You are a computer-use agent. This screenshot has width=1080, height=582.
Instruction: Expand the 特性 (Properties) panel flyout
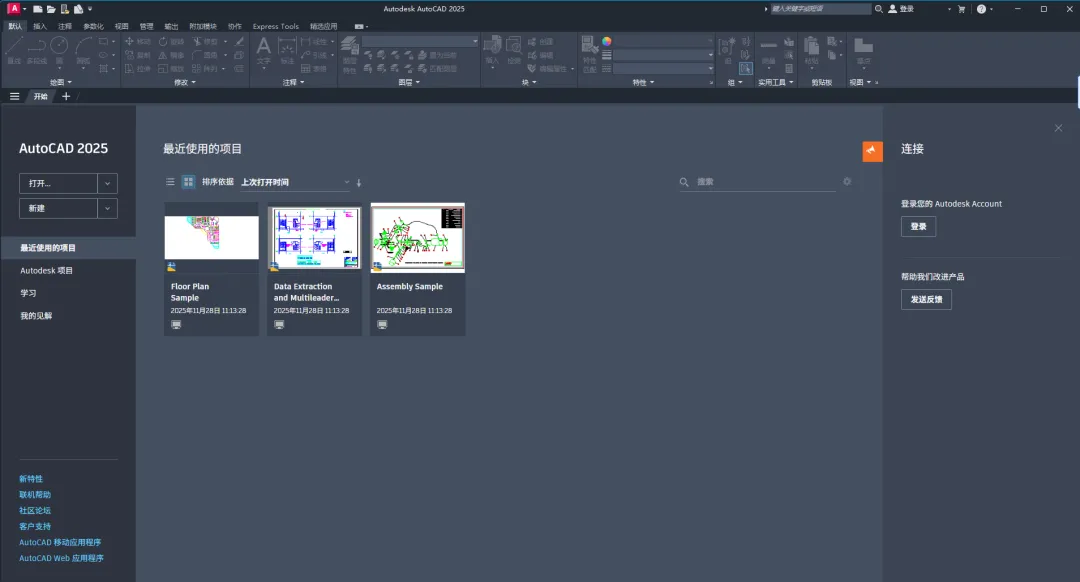tap(643, 83)
